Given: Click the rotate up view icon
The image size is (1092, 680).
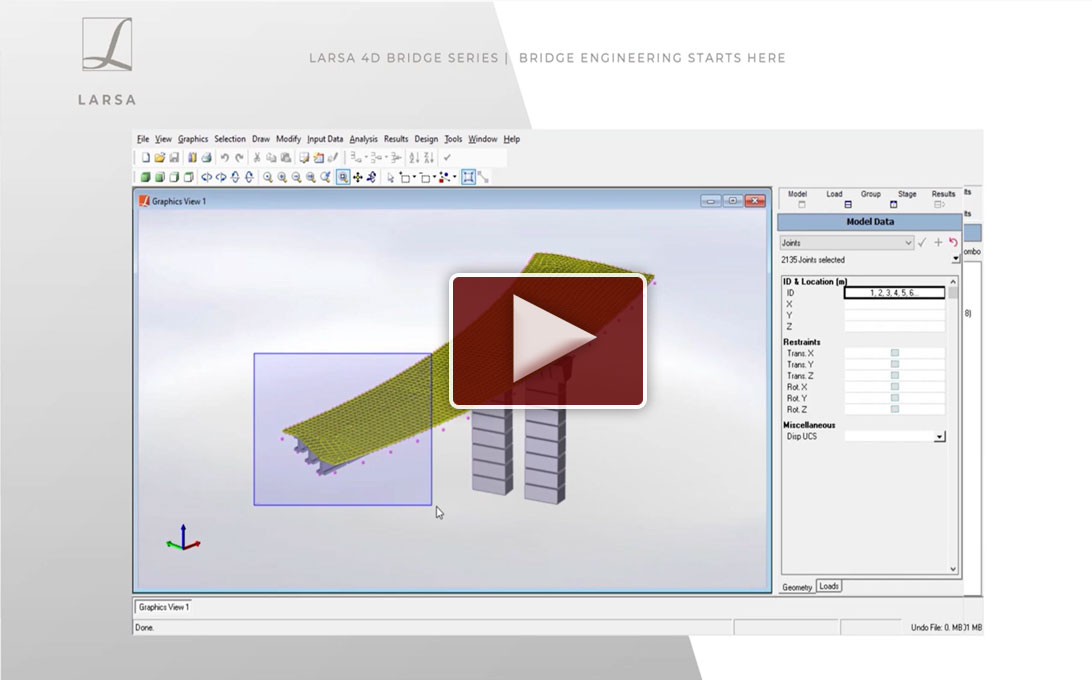Looking at the screenshot, I should [235, 178].
